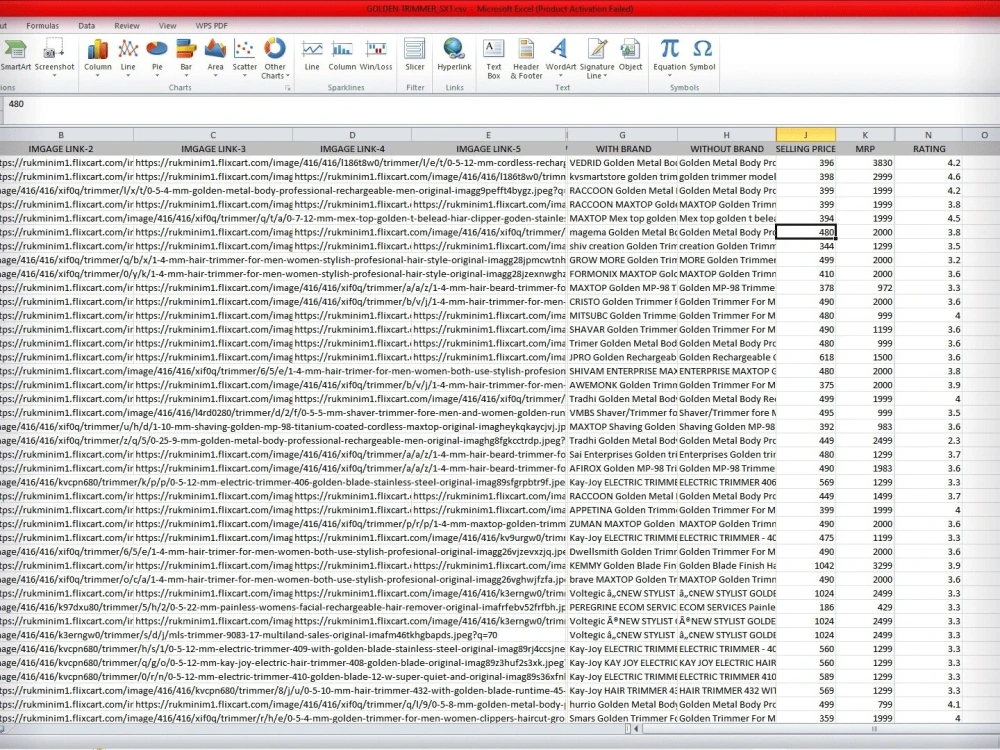Insert a Hyperlink
Screen dimensions: 1000x750
pyautogui.click(x=454, y=55)
